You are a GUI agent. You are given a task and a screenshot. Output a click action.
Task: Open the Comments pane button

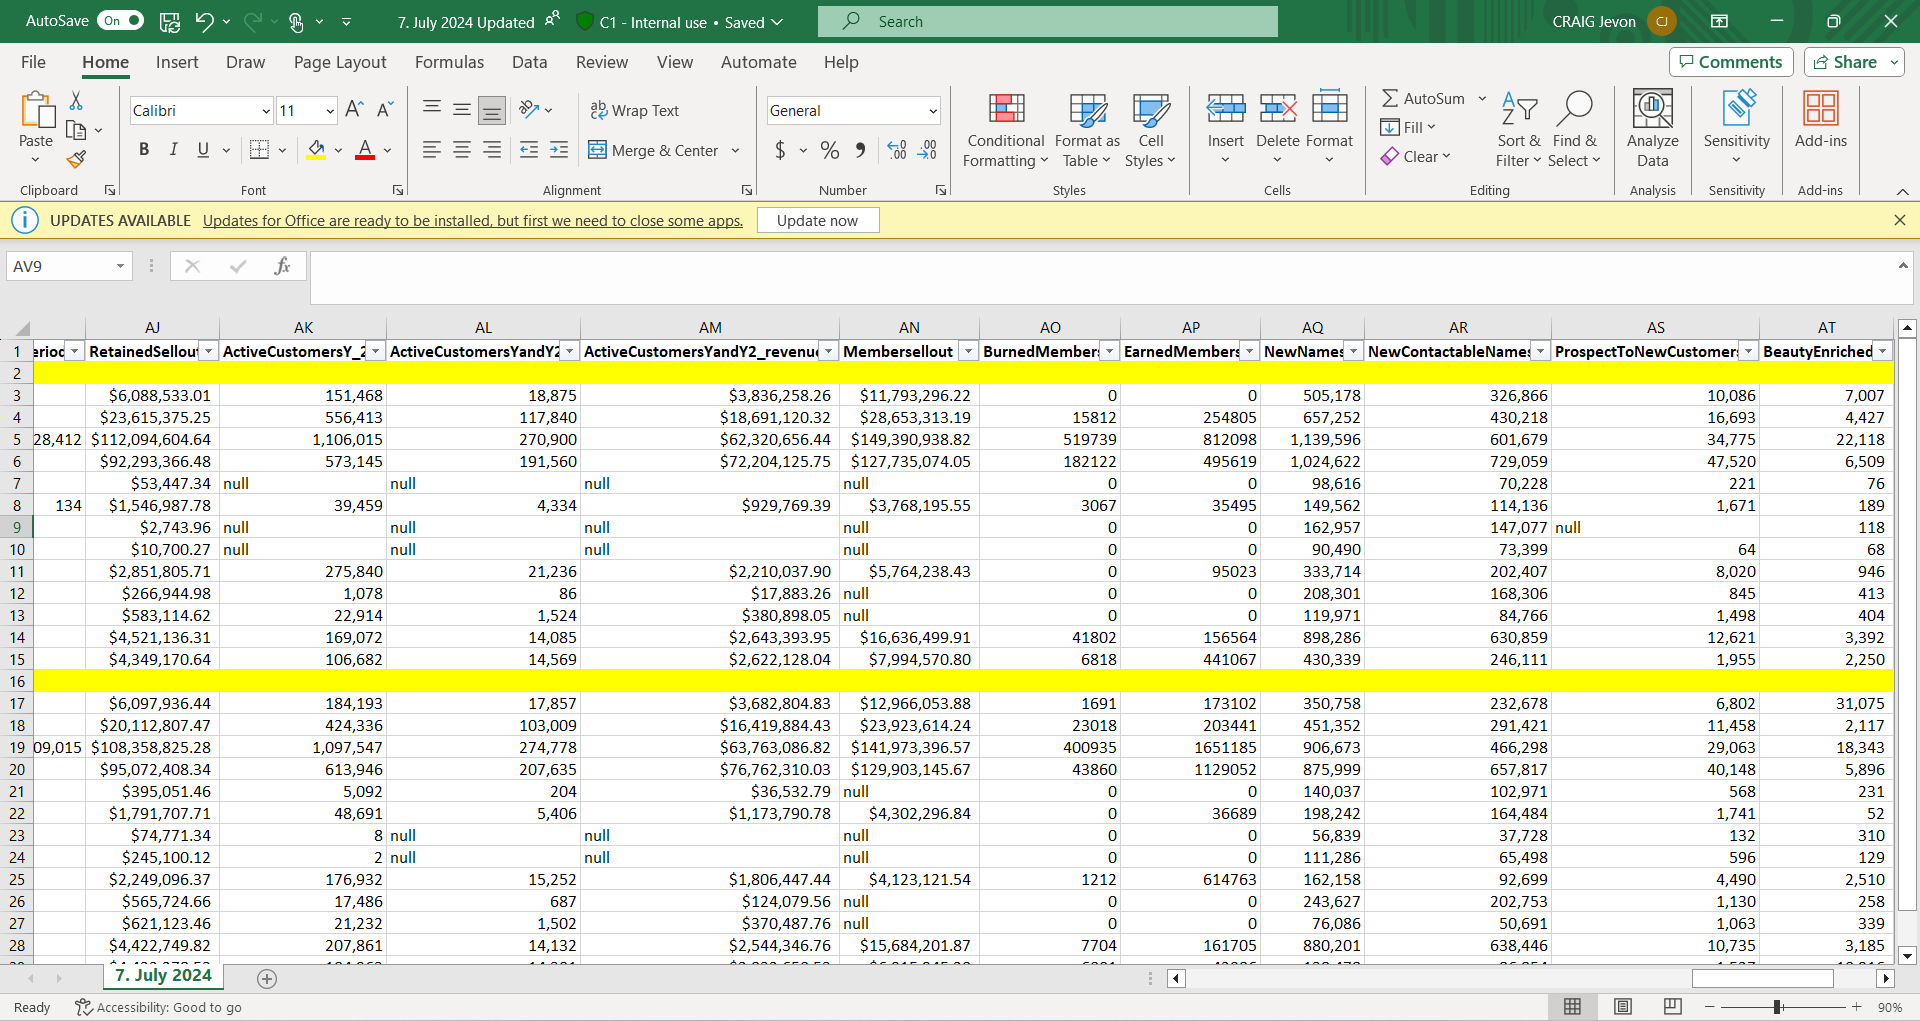tap(1730, 62)
